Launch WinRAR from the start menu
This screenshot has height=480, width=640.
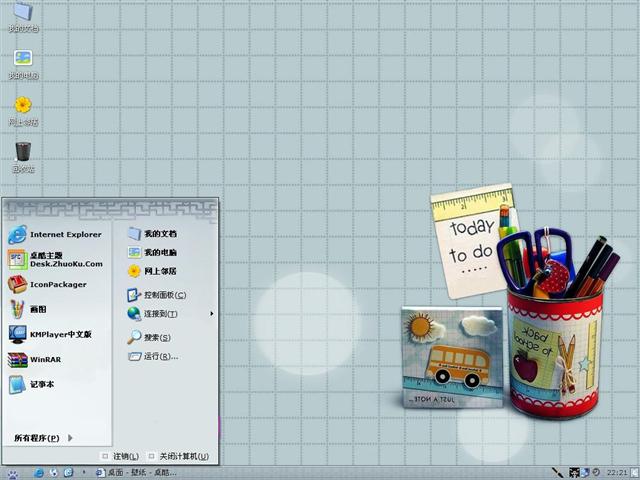click(35, 360)
